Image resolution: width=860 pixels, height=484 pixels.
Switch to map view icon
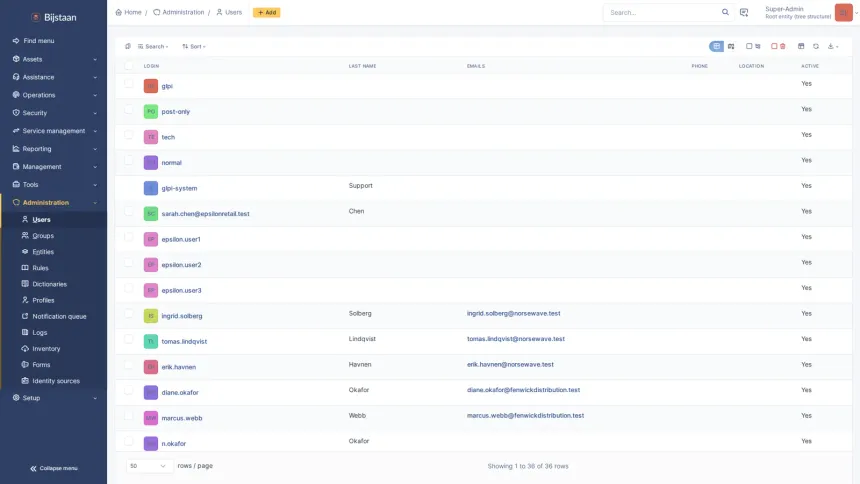(x=731, y=47)
